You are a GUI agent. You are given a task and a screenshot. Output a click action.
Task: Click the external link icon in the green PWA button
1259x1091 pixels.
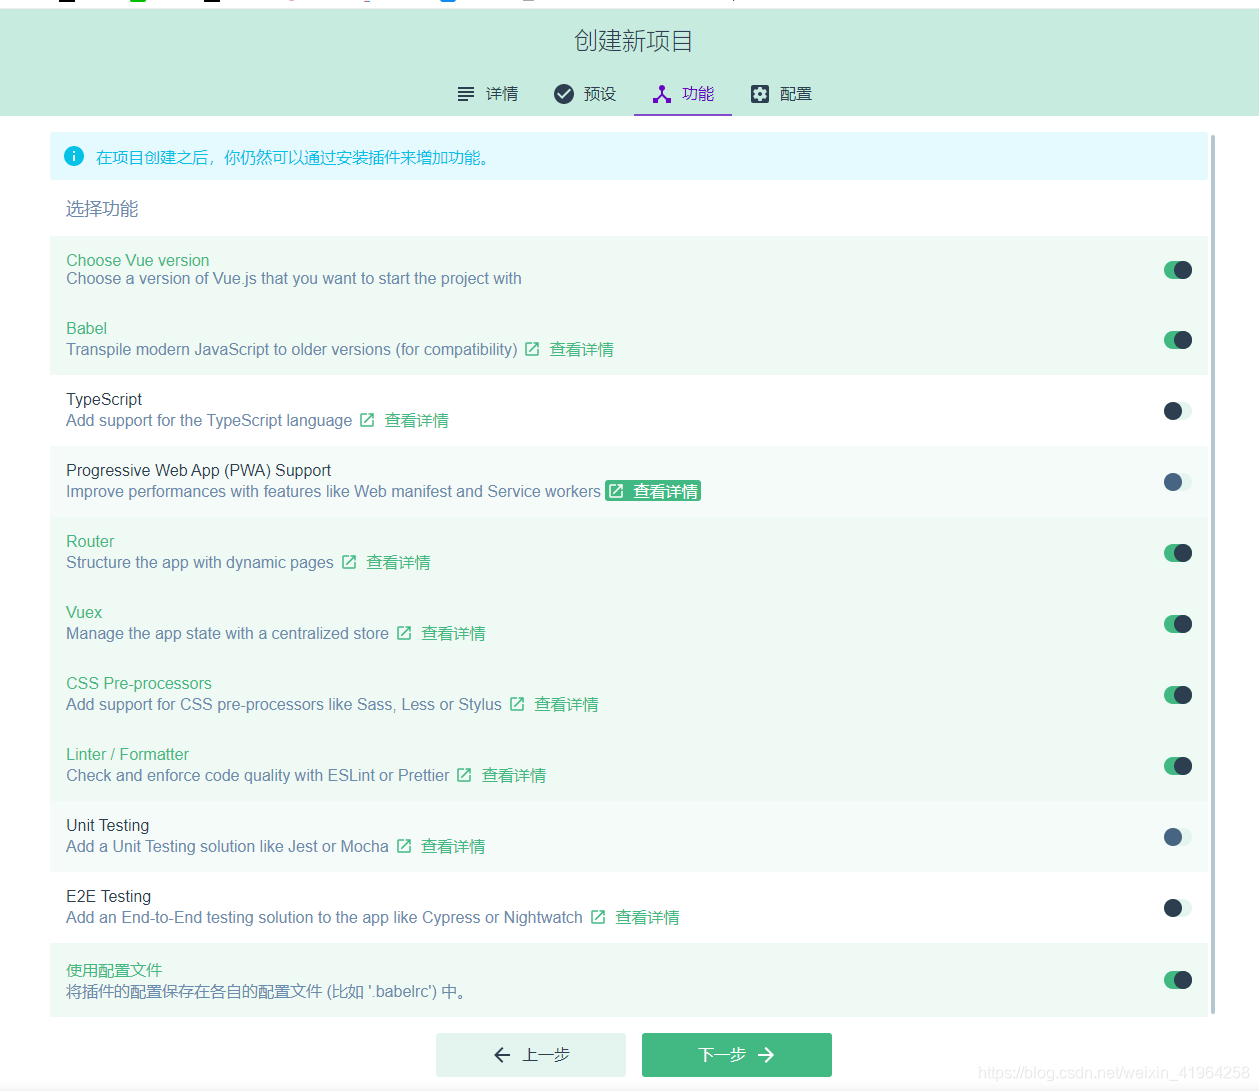click(617, 491)
